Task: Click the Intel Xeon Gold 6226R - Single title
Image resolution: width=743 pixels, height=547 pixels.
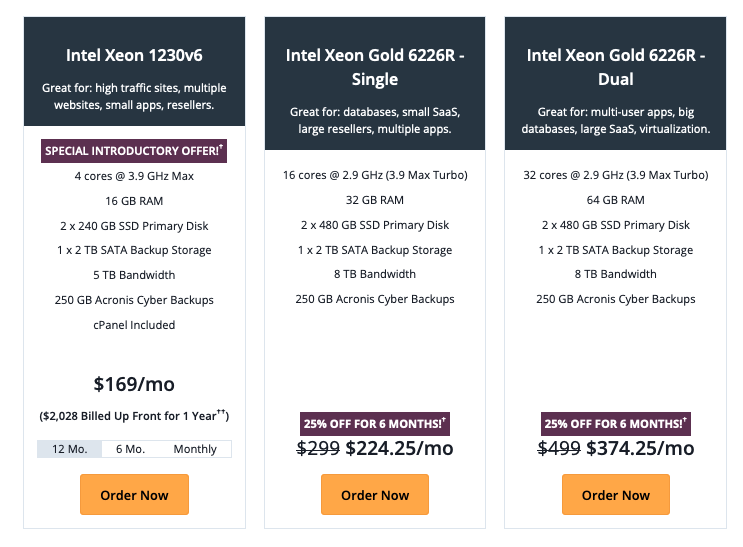Action: click(375, 67)
